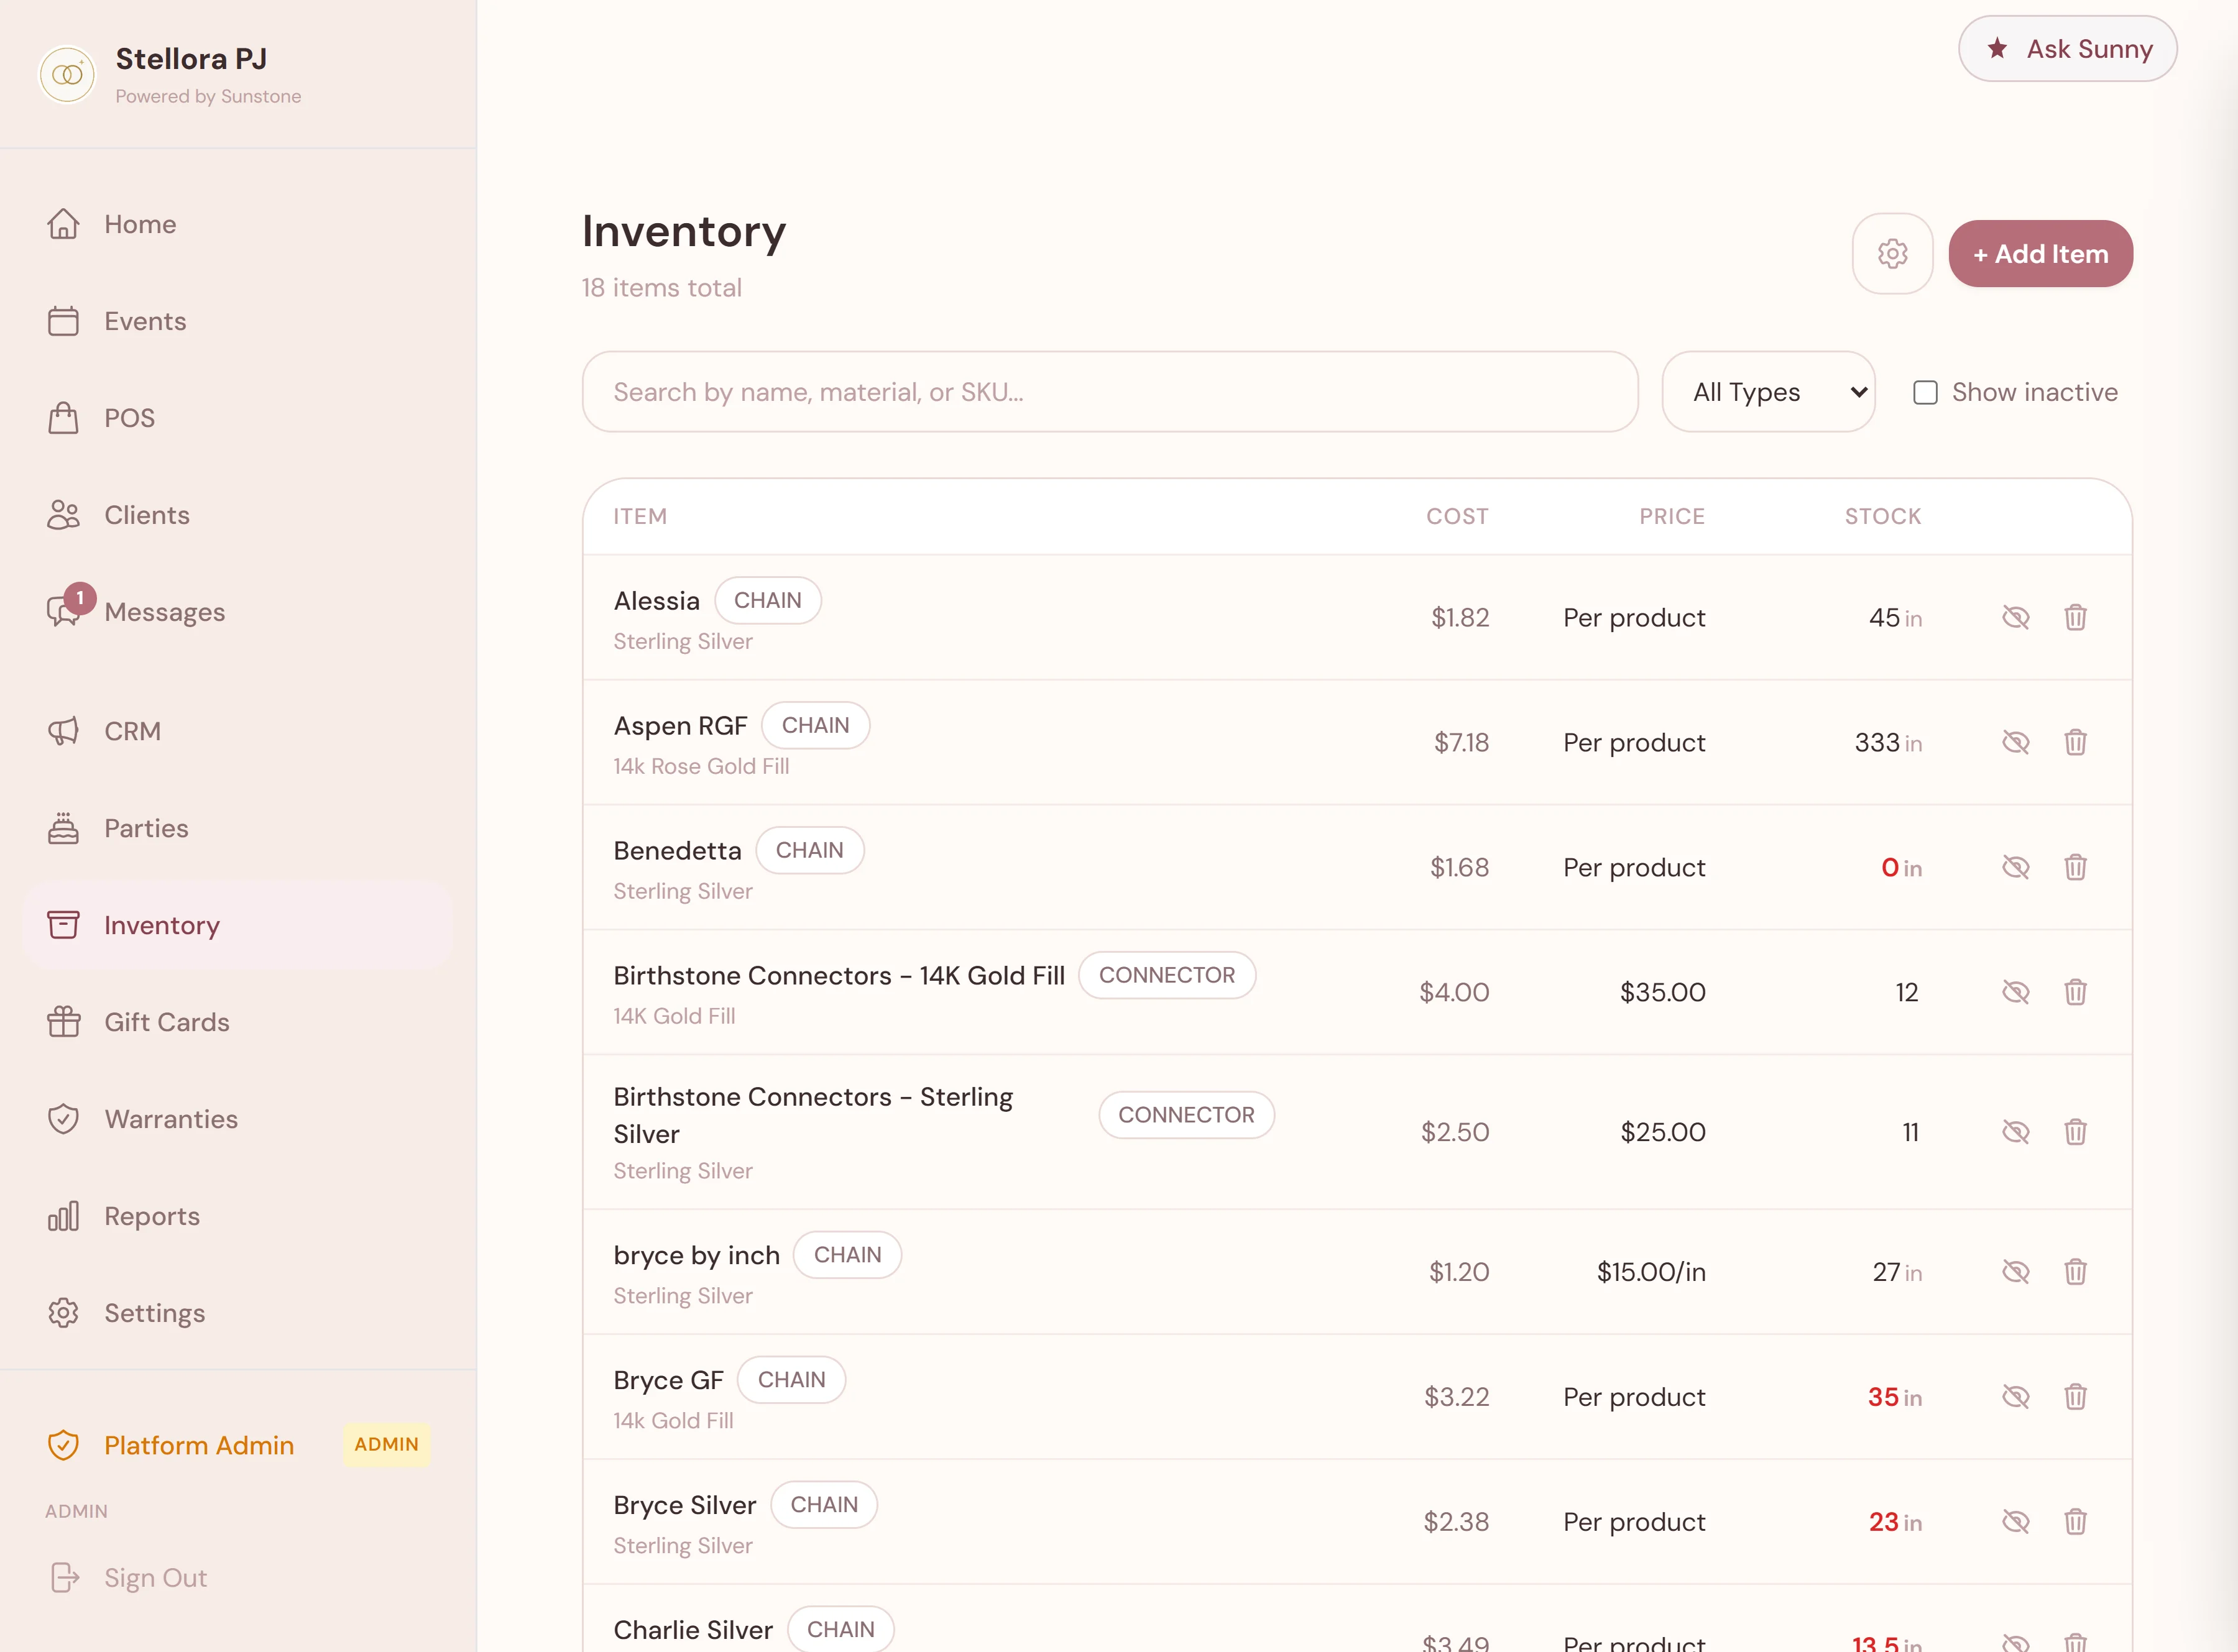Image resolution: width=2238 pixels, height=1652 pixels.
Task: Click the Parties cake icon
Action: [x=64, y=827]
